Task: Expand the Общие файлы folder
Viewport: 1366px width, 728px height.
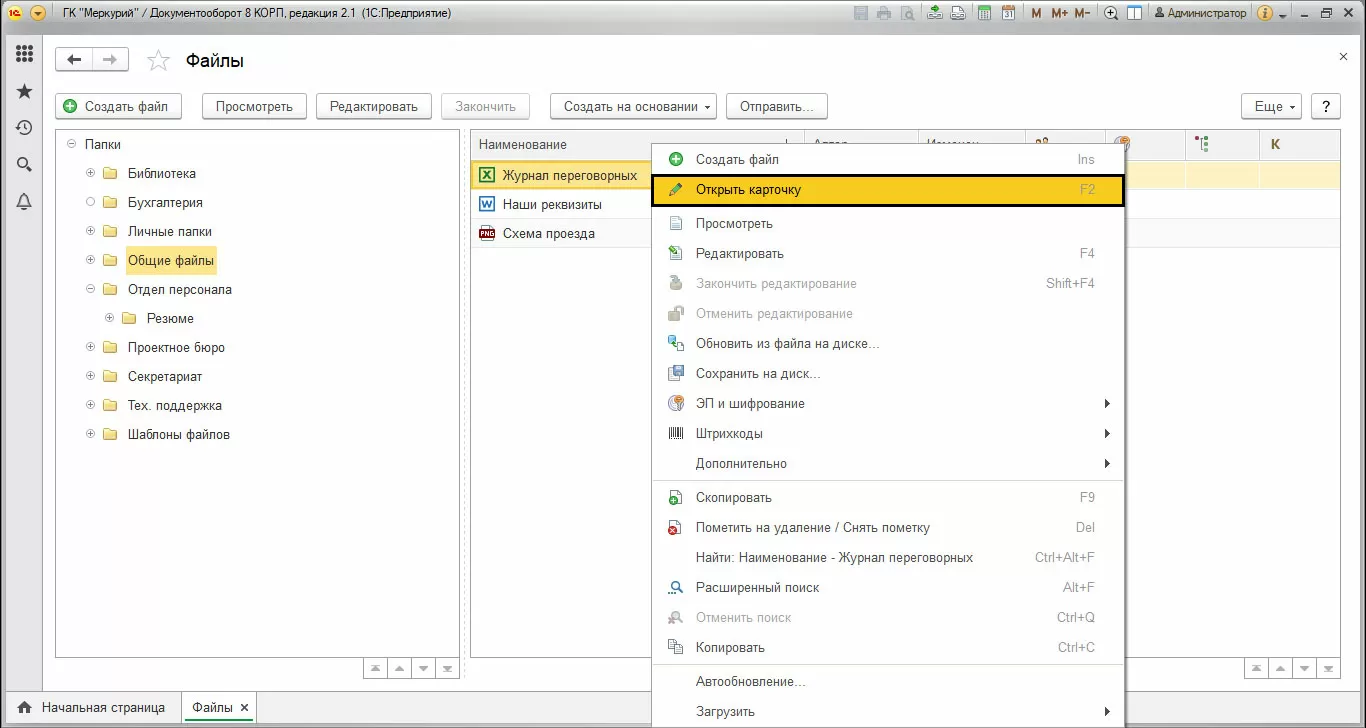Action: 90,260
